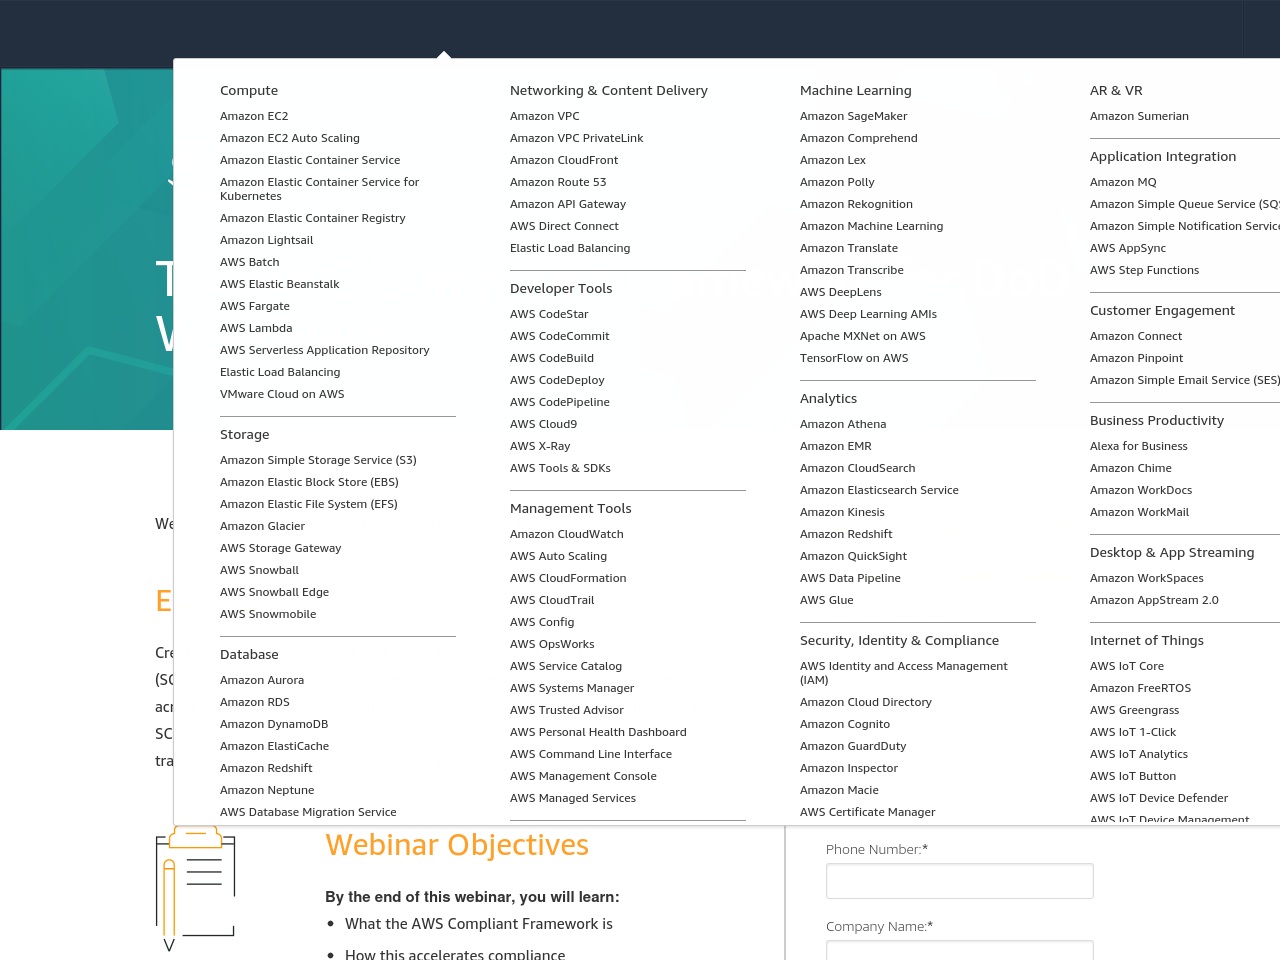Select Amazon Route 53
This screenshot has height=960, width=1280.
pyautogui.click(x=558, y=182)
